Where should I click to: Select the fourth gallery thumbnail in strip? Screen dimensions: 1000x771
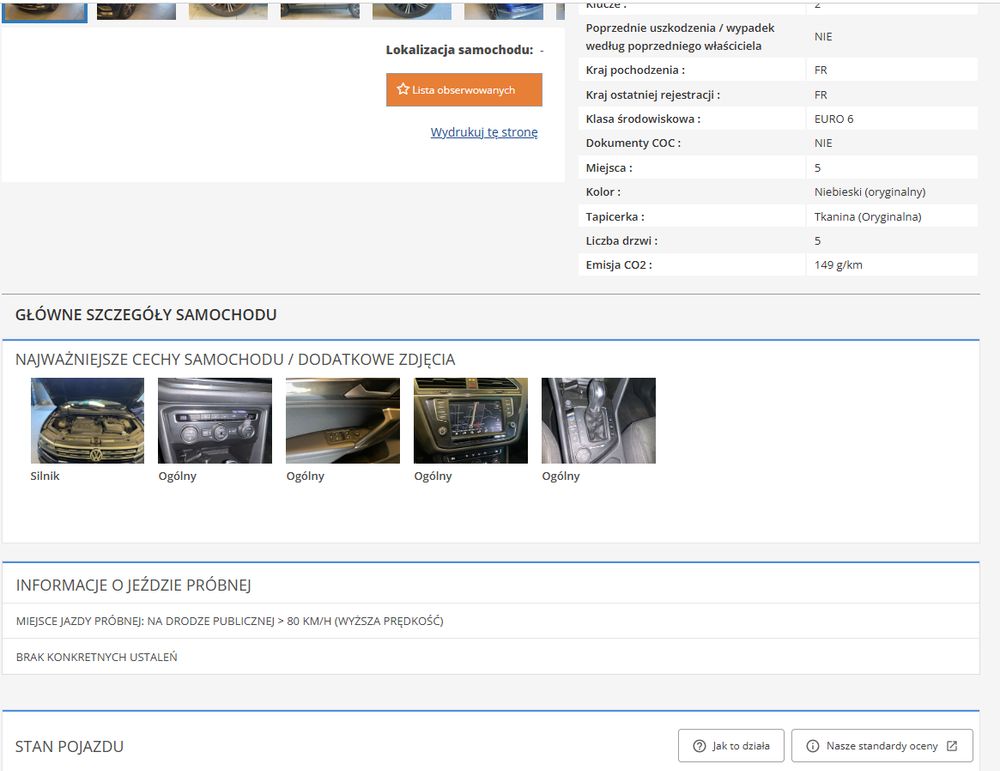pos(320,11)
